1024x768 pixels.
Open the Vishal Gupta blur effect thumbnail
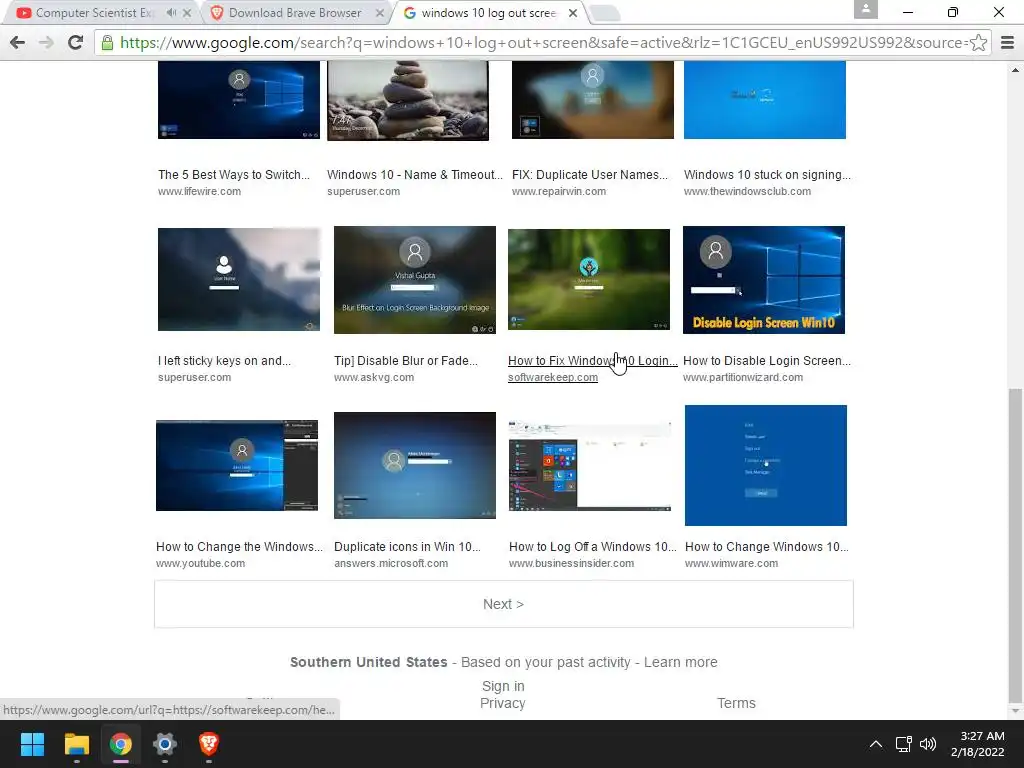point(415,280)
